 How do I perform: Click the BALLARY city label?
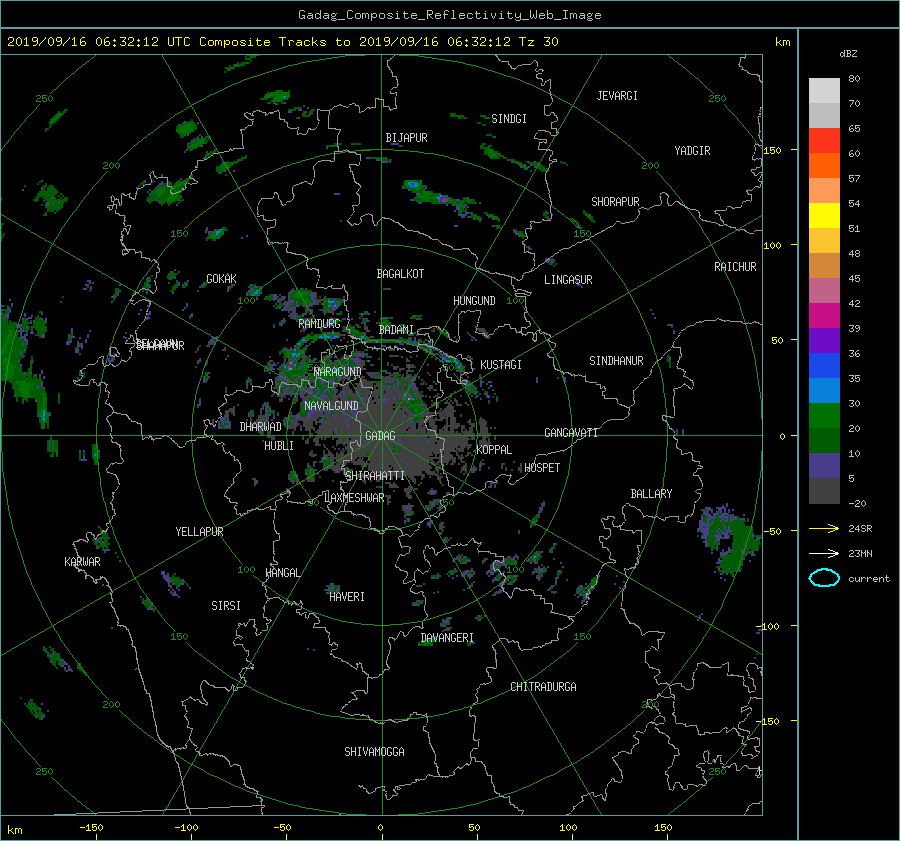click(651, 494)
